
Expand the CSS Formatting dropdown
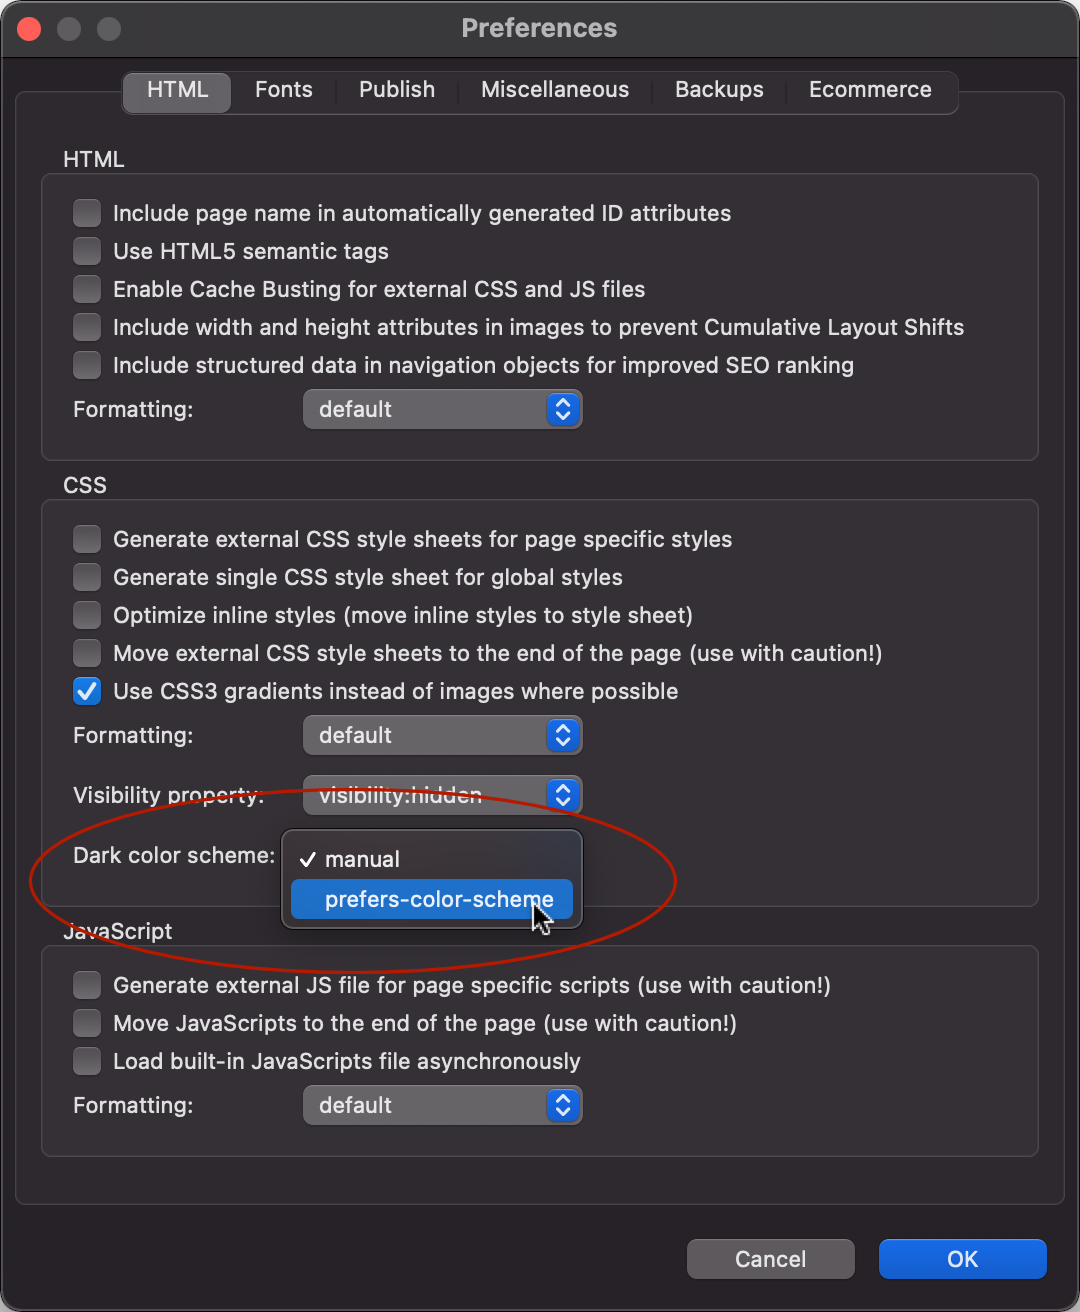[x=442, y=735]
